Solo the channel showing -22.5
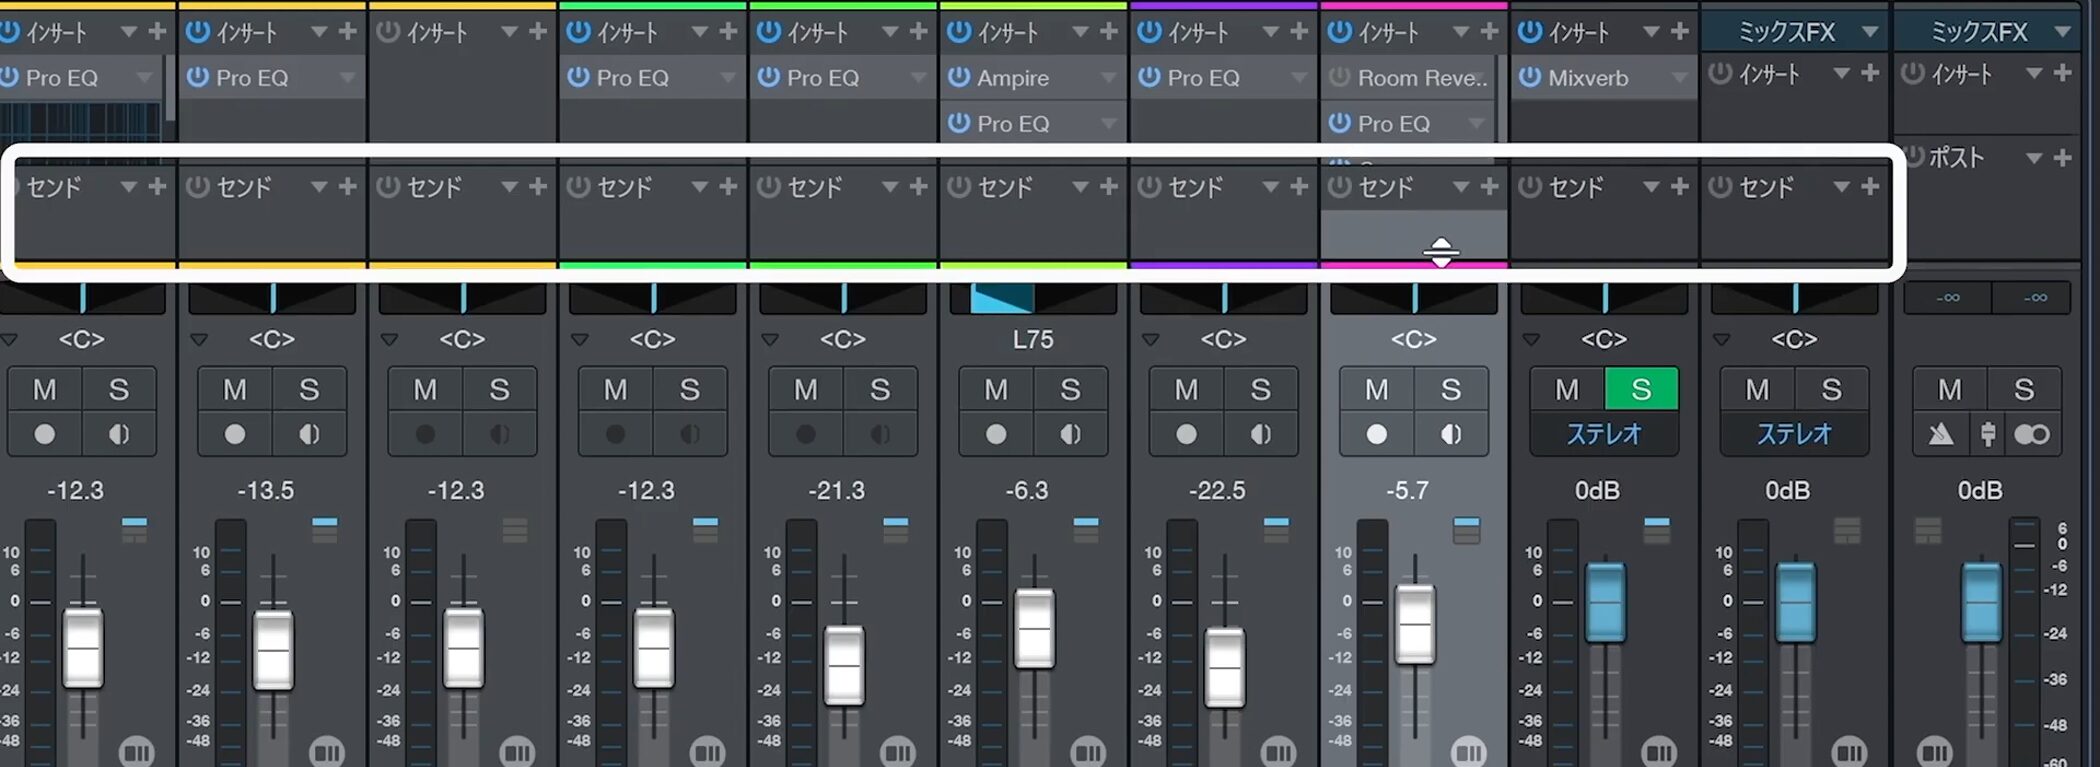The image size is (2100, 767). coord(1260,389)
